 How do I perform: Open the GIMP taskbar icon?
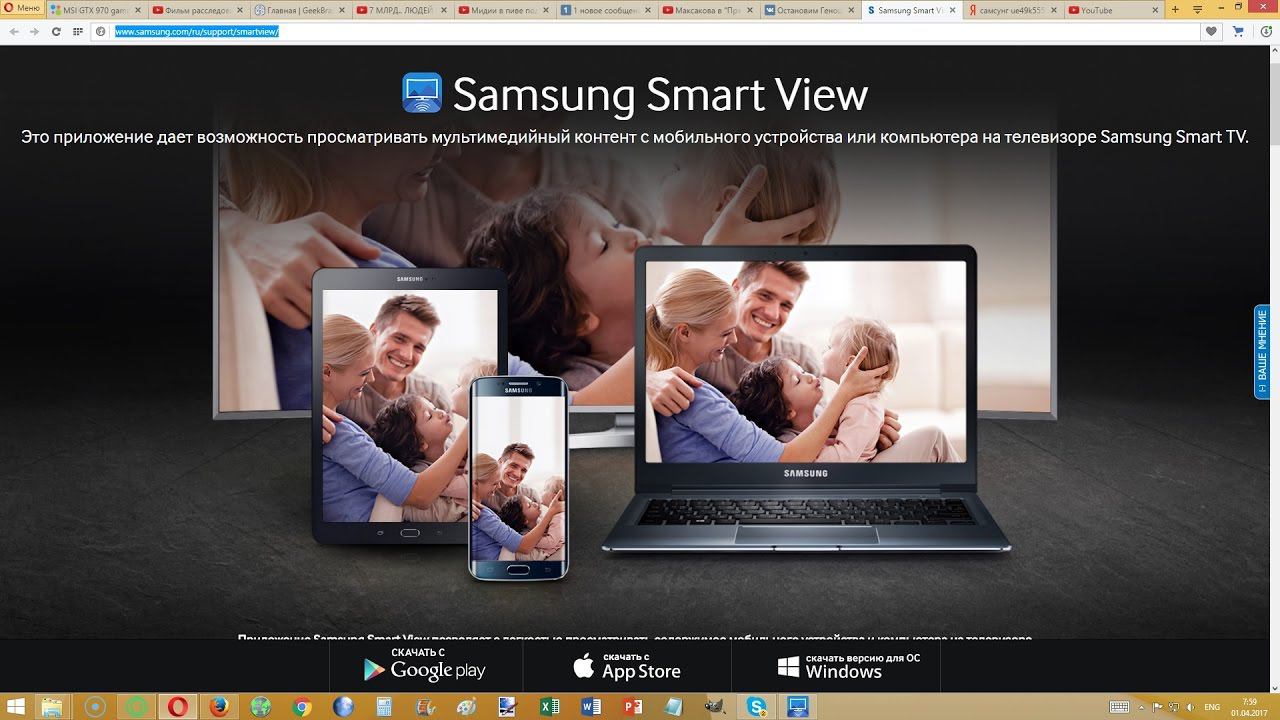[714, 706]
